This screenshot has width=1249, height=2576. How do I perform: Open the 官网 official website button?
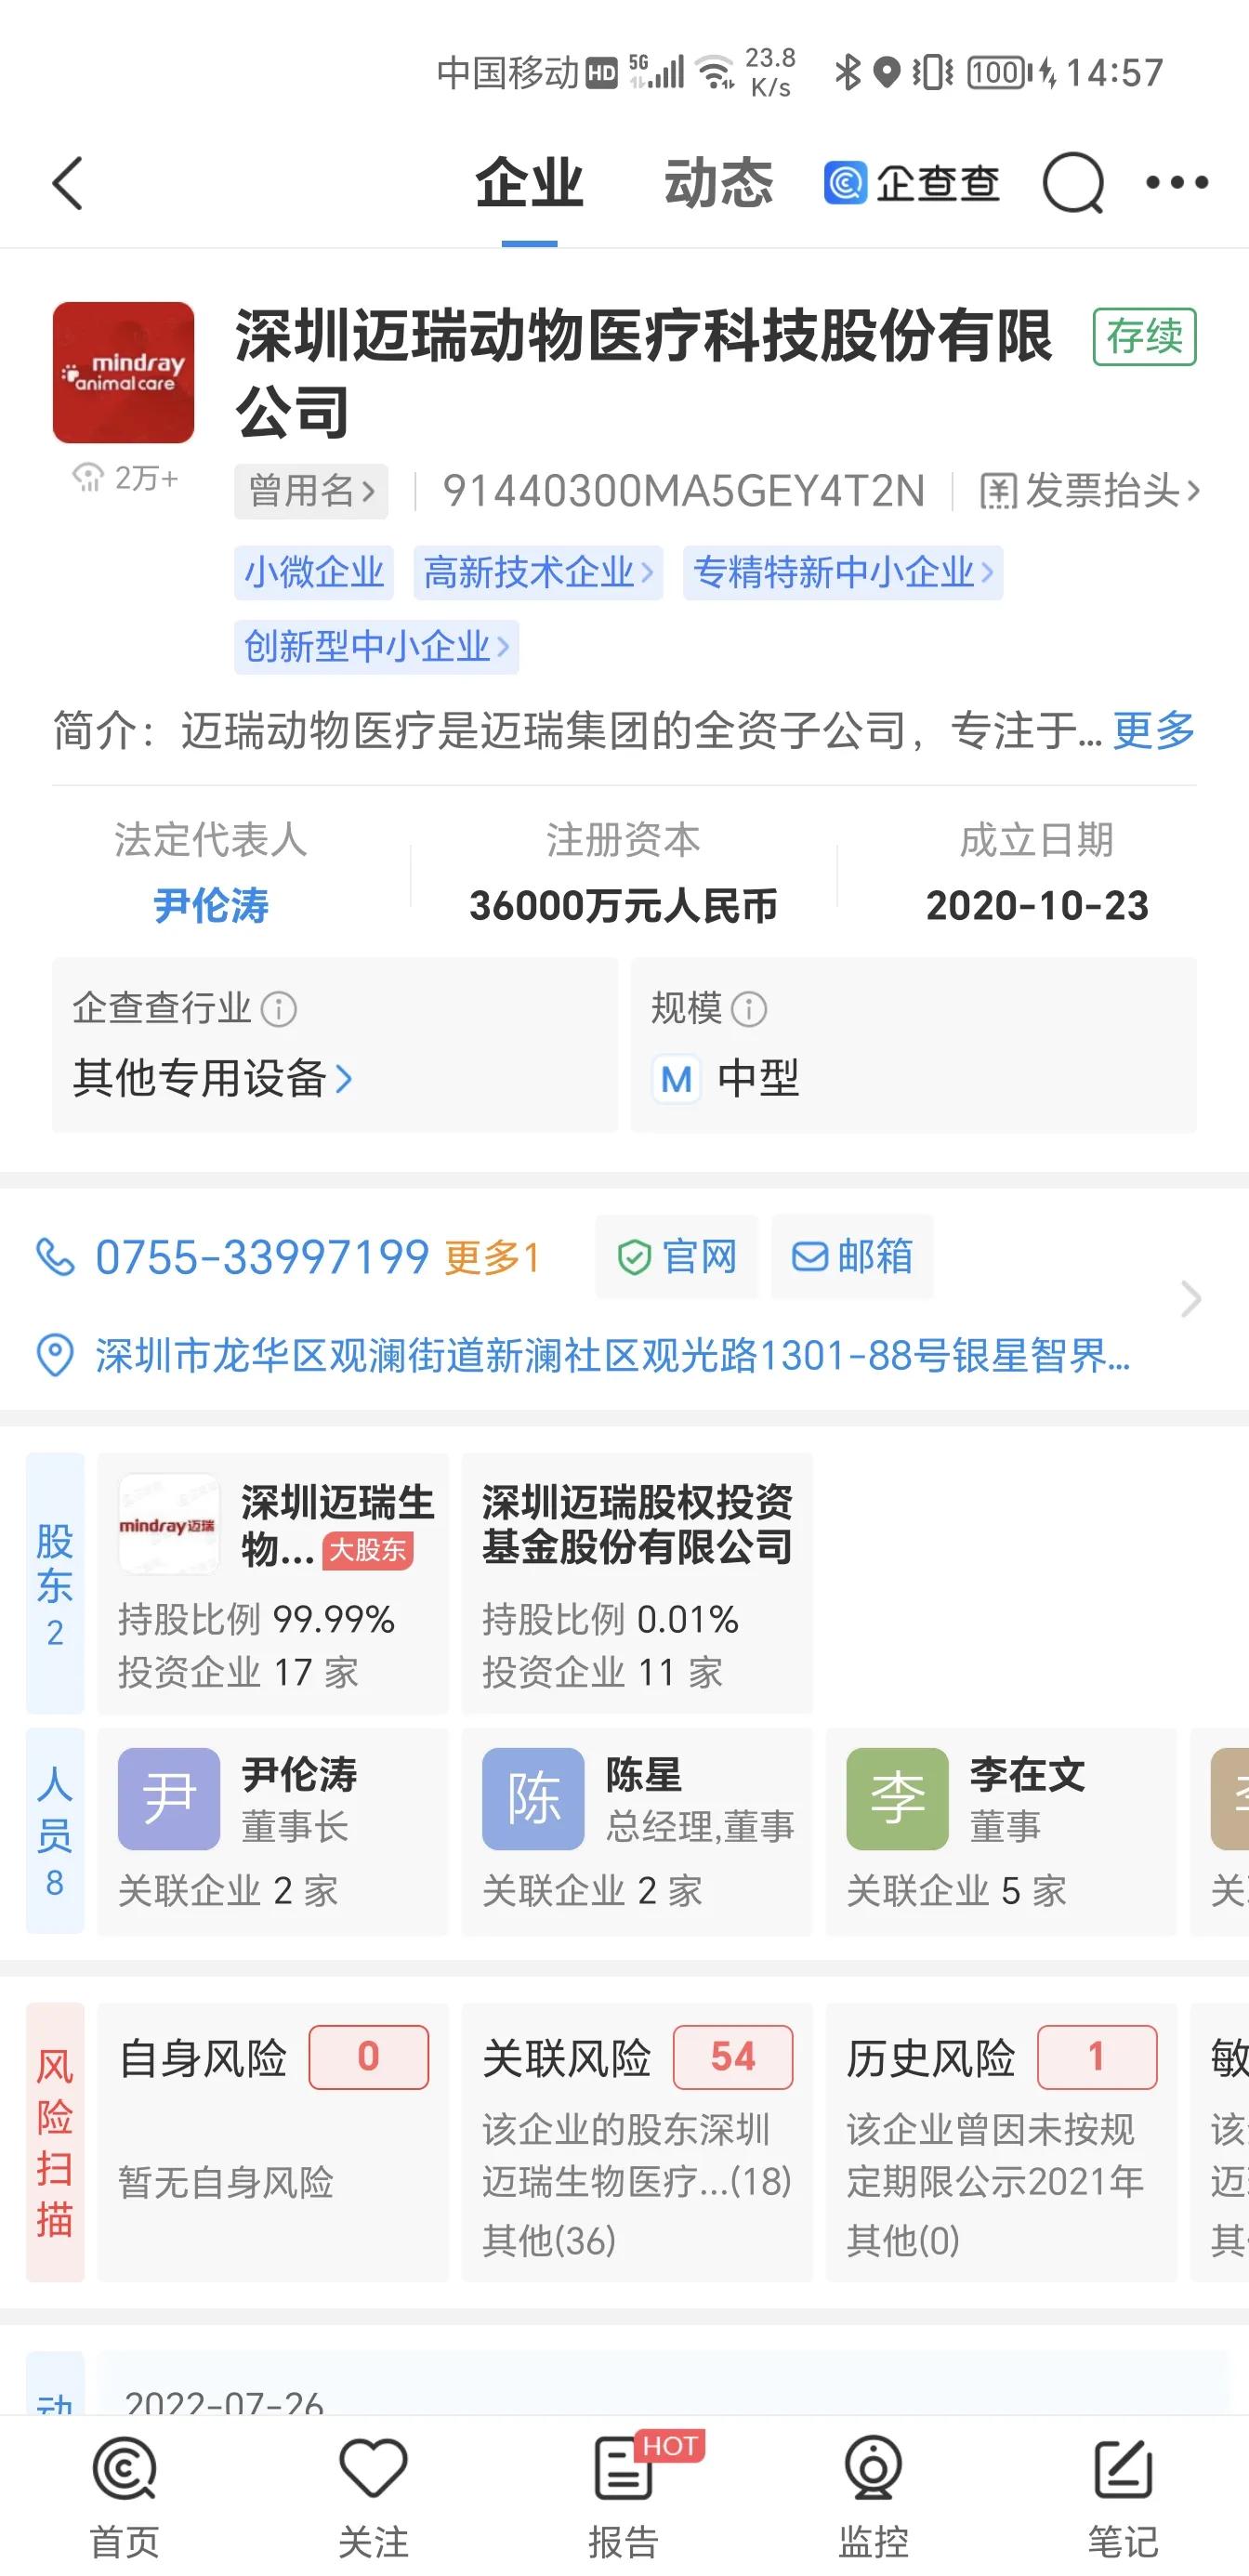[677, 1256]
